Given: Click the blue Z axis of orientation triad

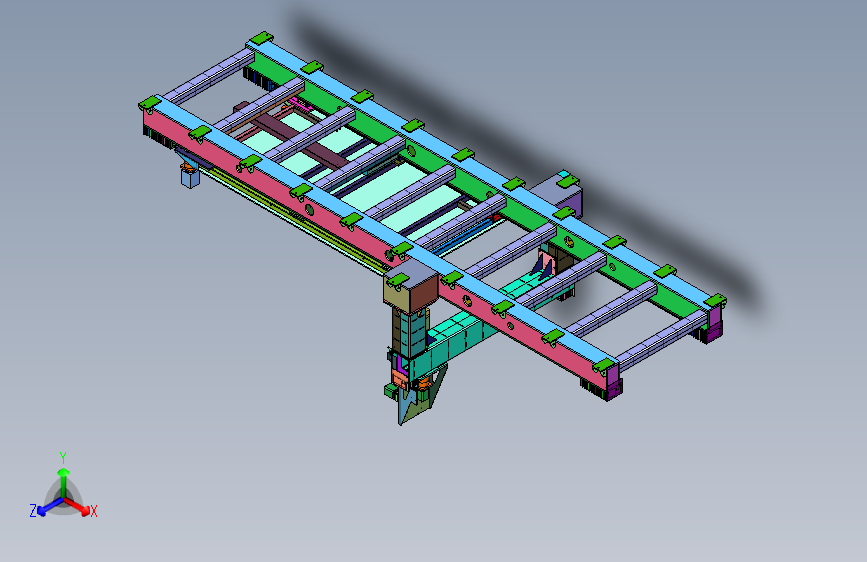Looking at the screenshot, I should [x=50, y=507].
